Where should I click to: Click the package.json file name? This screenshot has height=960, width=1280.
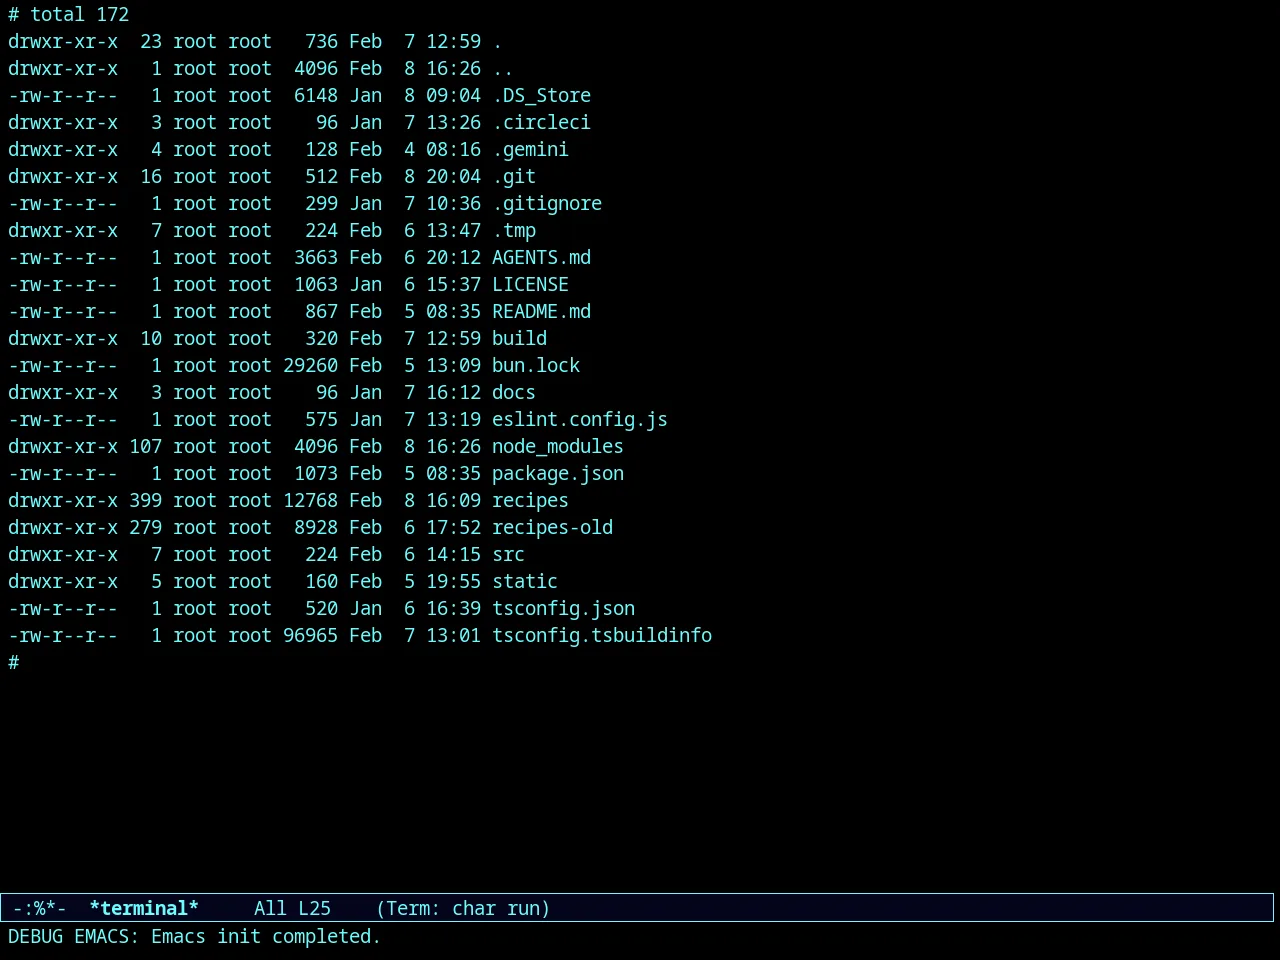click(558, 474)
